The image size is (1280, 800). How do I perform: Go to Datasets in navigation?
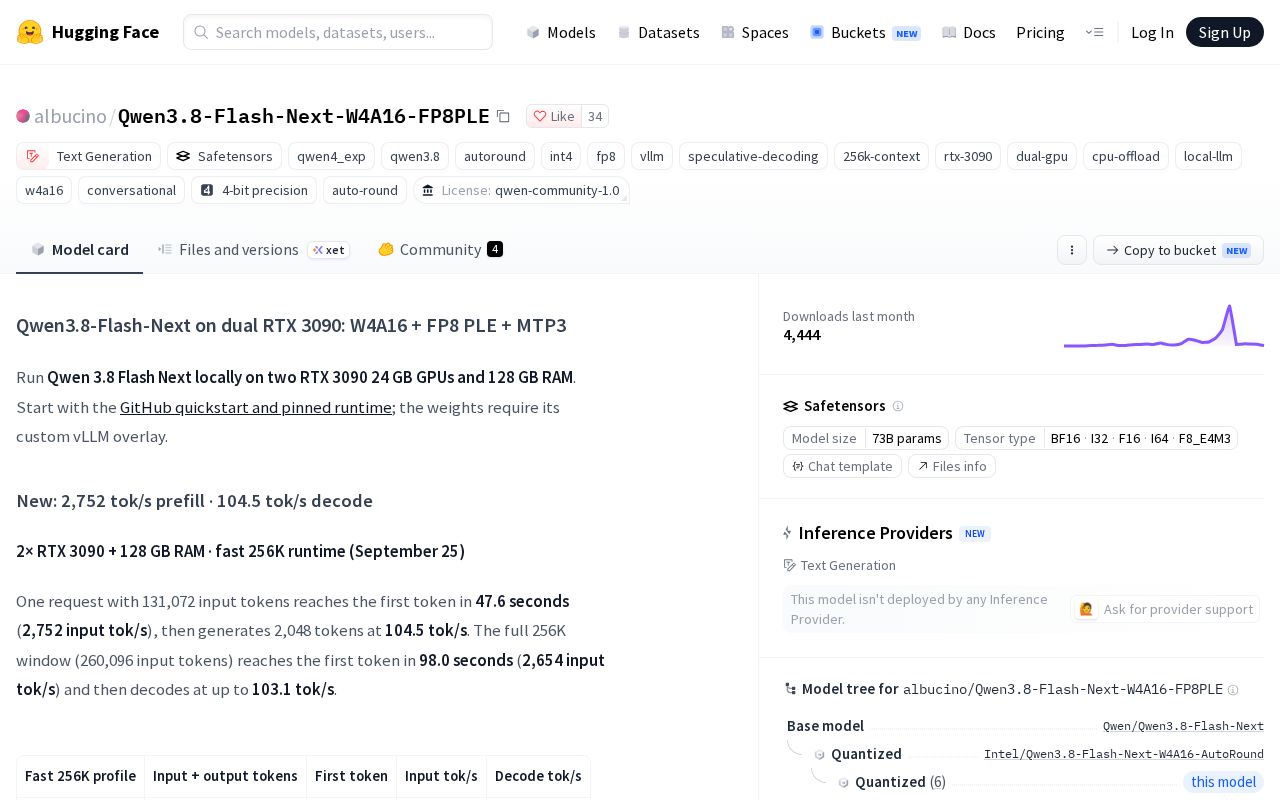pyautogui.click(x=658, y=32)
